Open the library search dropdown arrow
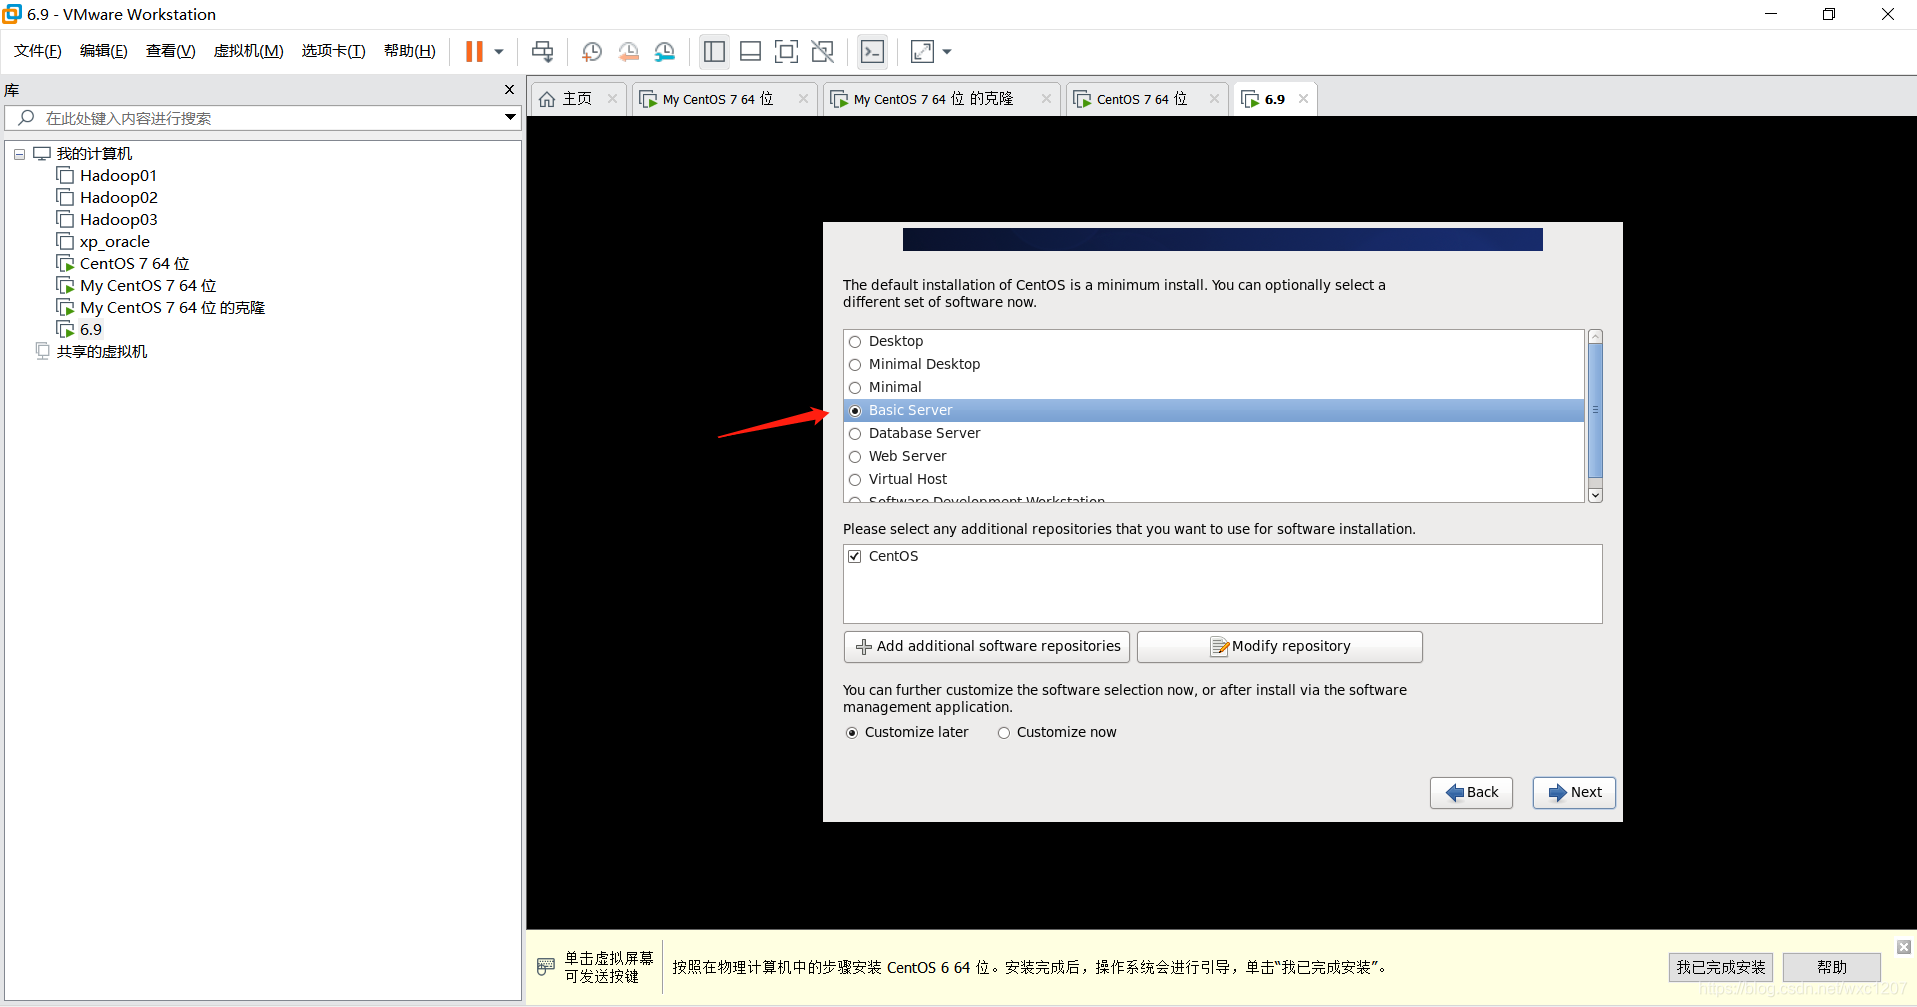Viewport: 1917px width, 1007px height. click(x=510, y=118)
